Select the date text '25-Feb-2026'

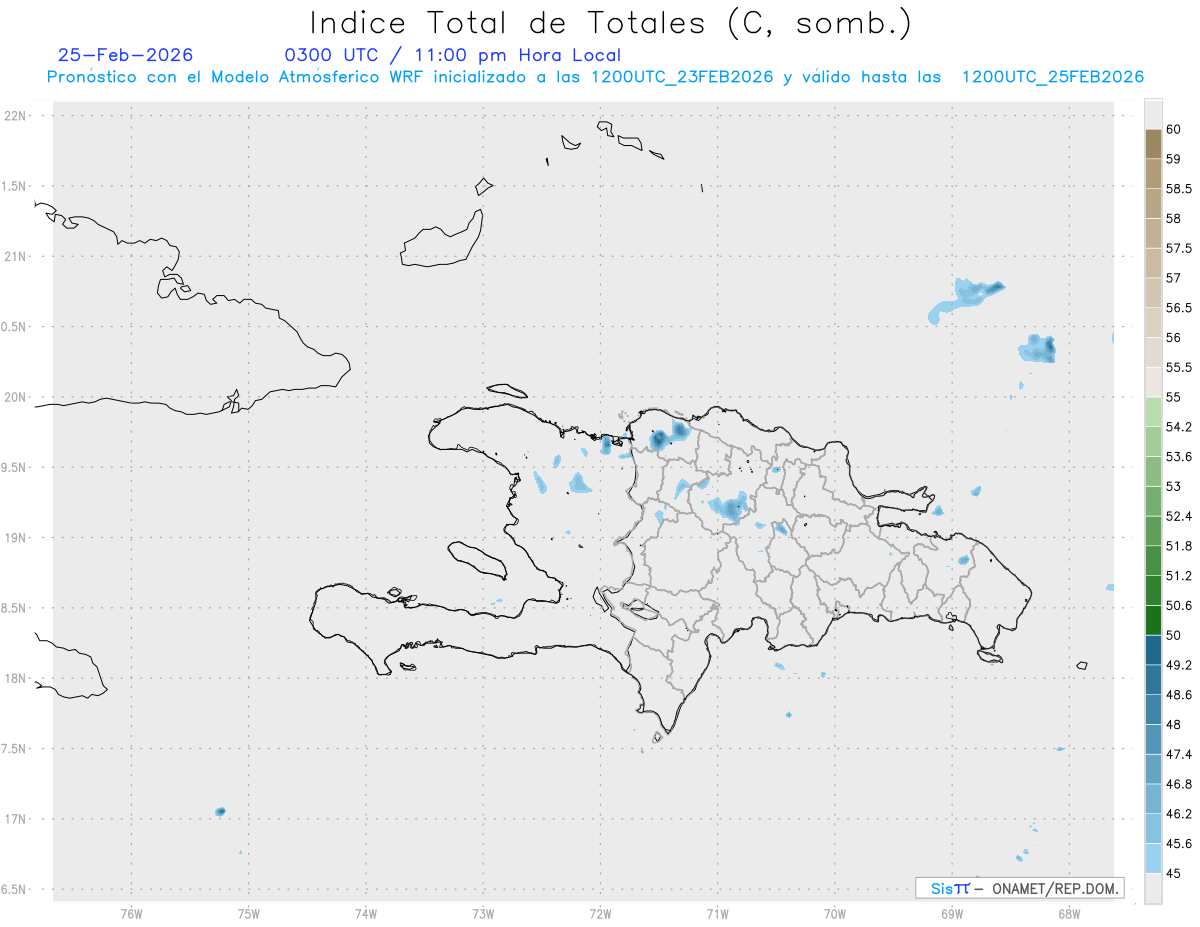click(125, 55)
